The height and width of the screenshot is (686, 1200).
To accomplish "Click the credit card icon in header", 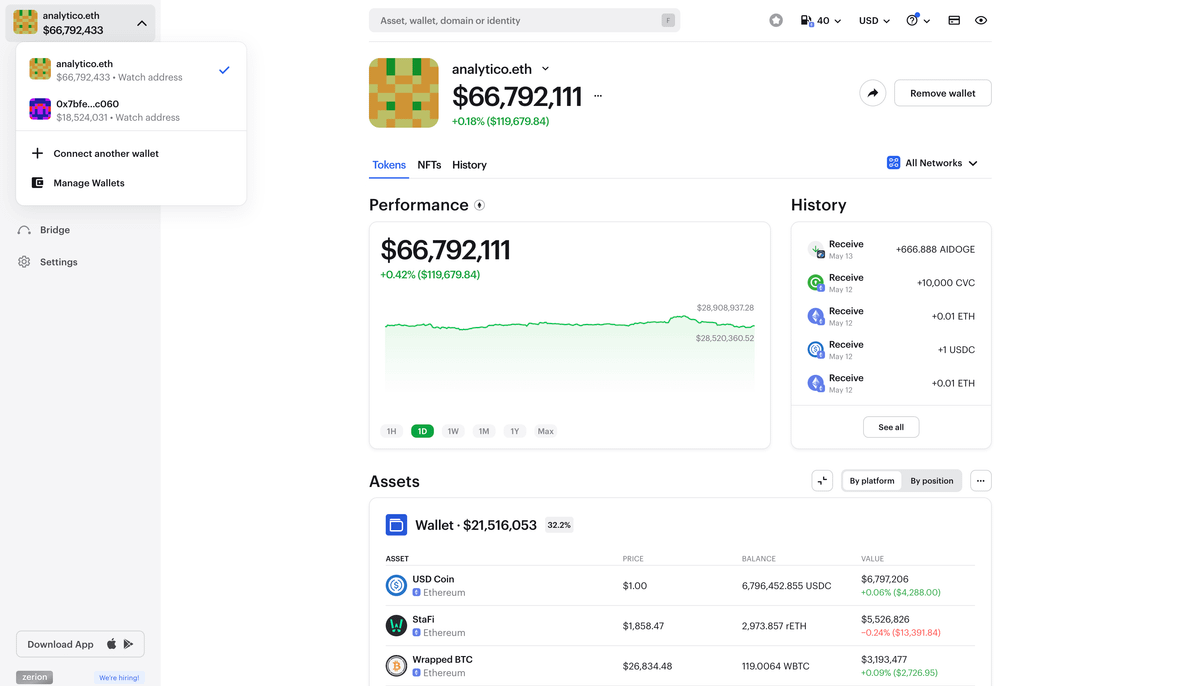I will click(x=954, y=20).
